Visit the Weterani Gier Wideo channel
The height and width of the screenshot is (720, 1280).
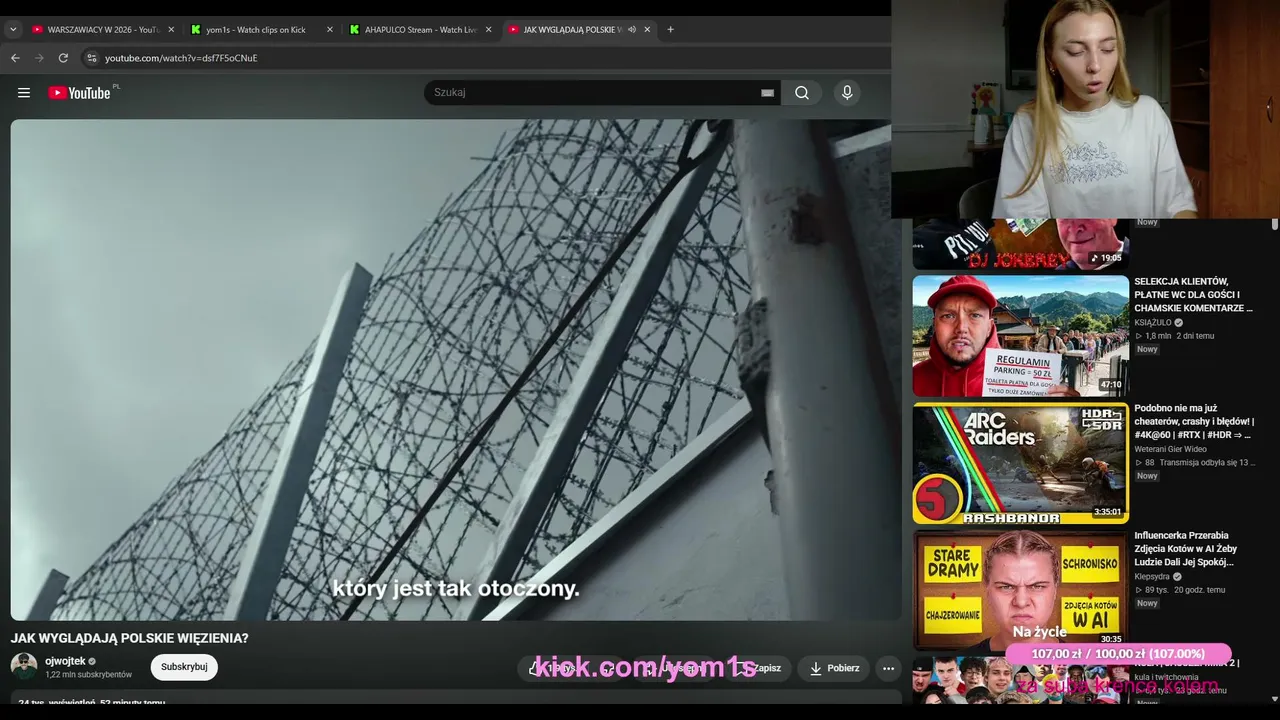click(x=1170, y=450)
